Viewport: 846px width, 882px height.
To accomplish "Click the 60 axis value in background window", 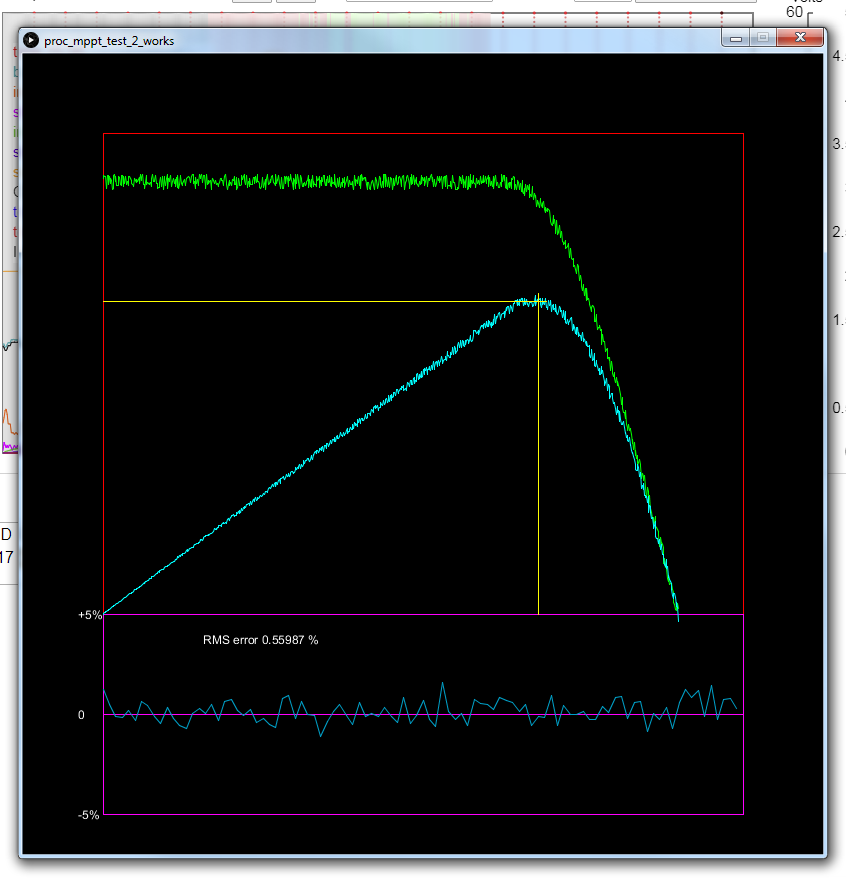I will [795, 12].
